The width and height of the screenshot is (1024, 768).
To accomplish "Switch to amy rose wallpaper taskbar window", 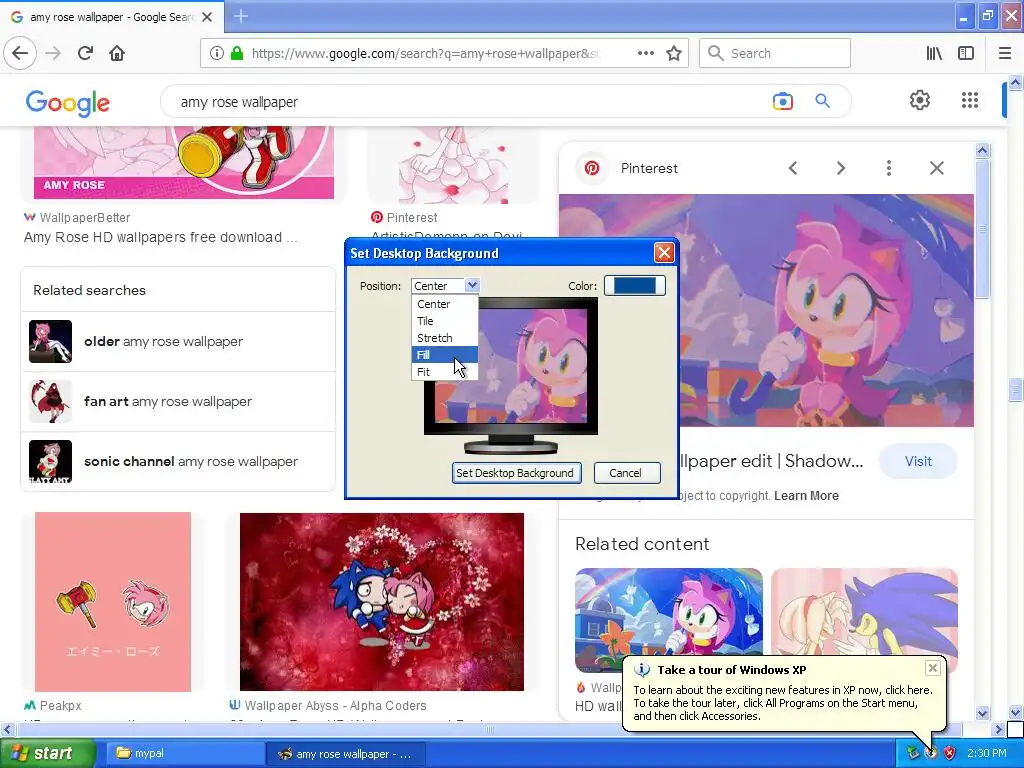I will click(x=346, y=754).
